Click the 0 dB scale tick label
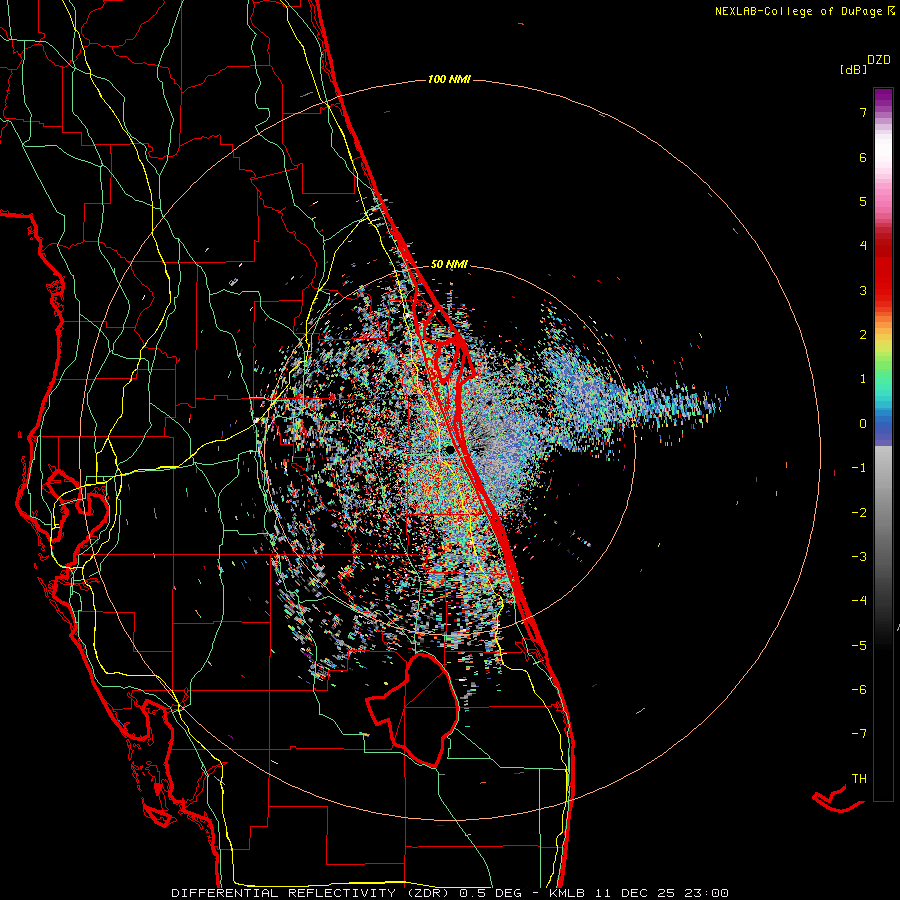This screenshot has width=900, height=900. 863,424
